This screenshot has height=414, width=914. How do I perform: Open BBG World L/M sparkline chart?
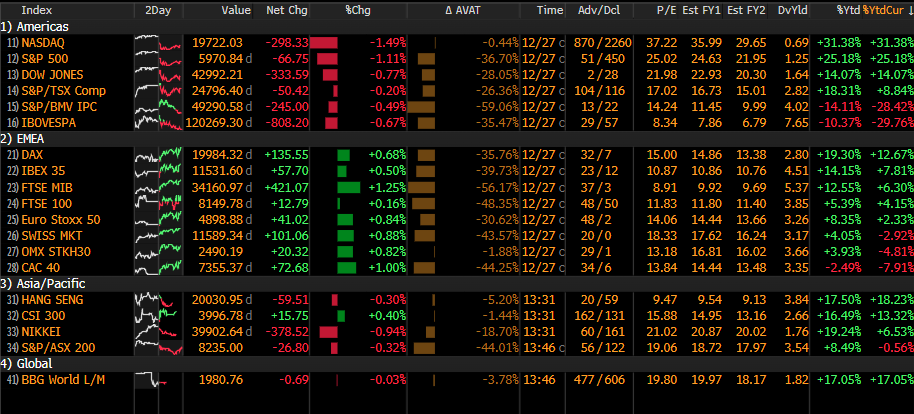159,380
